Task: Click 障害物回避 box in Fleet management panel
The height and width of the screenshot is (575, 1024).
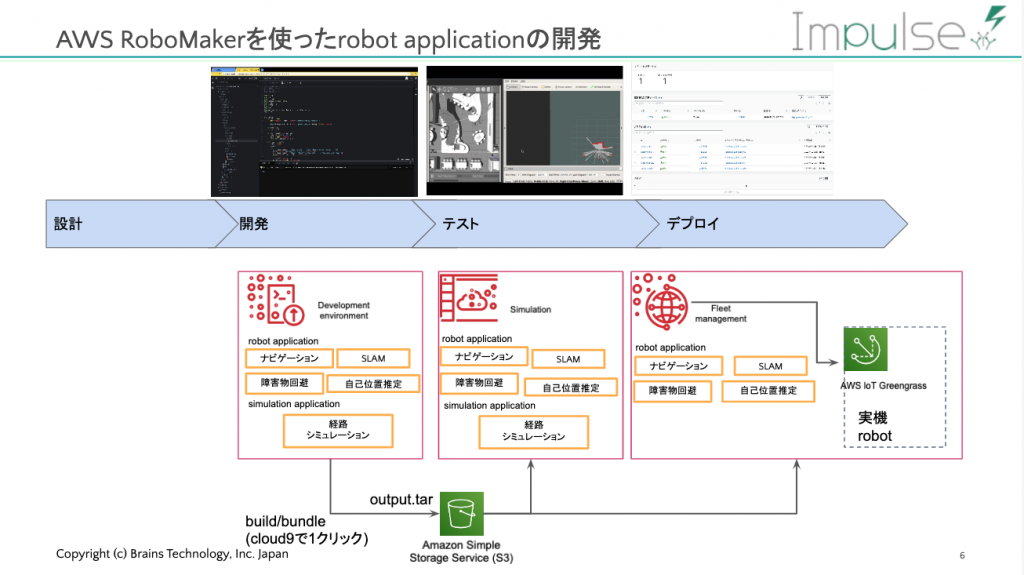Action: [x=673, y=391]
